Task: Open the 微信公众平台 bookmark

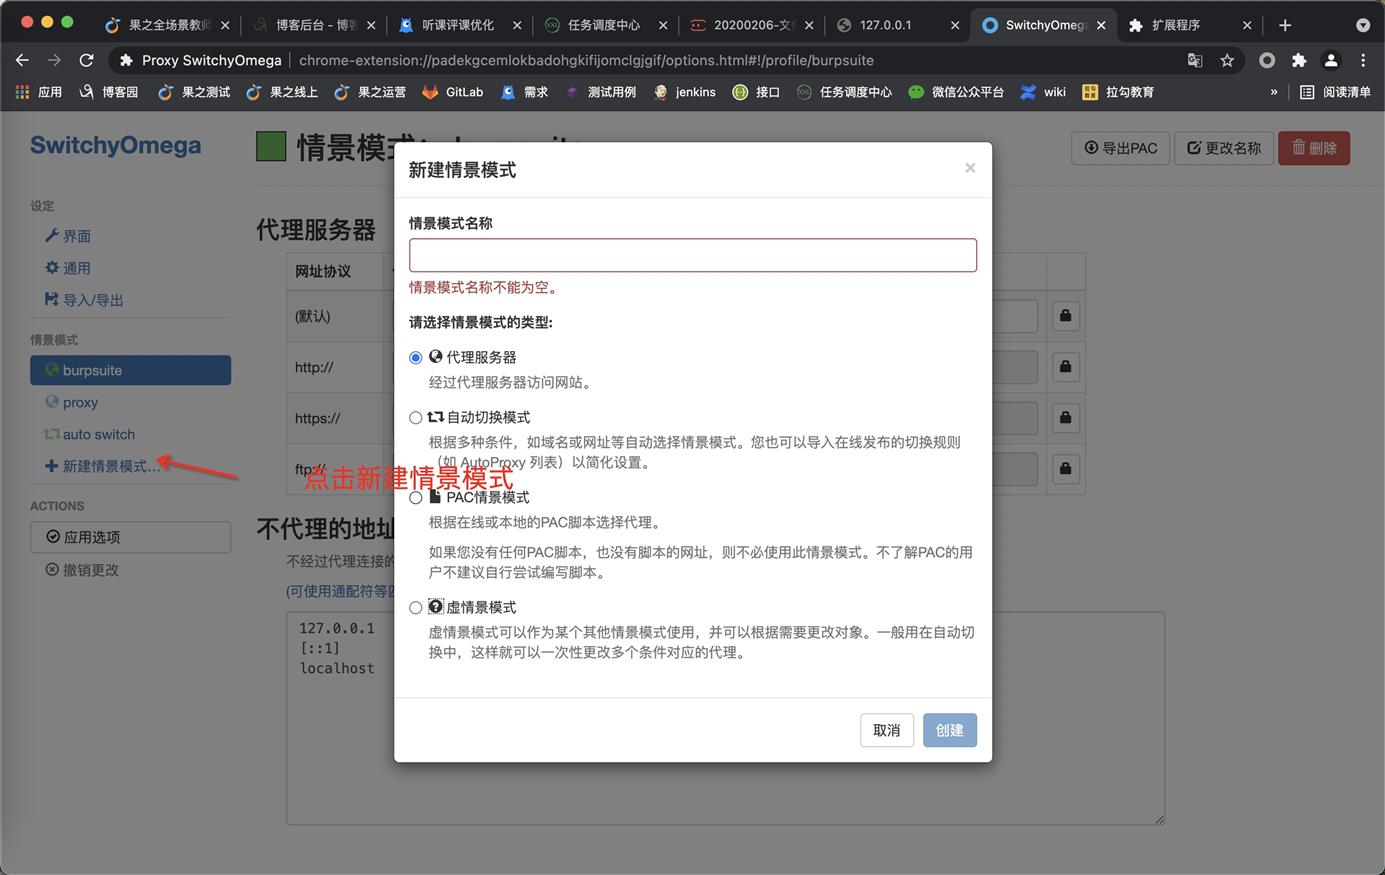Action: (956, 92)
